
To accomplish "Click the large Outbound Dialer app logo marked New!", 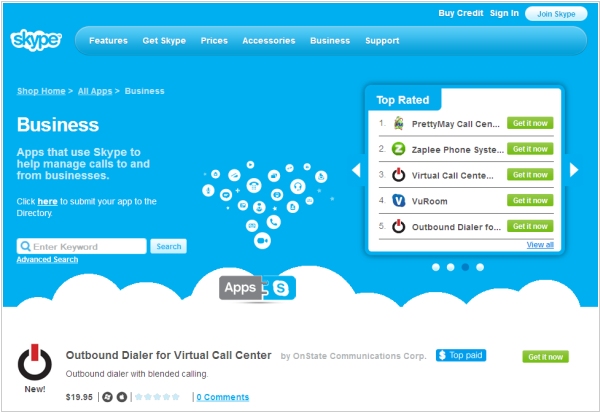I will click(x=34, y=362).
